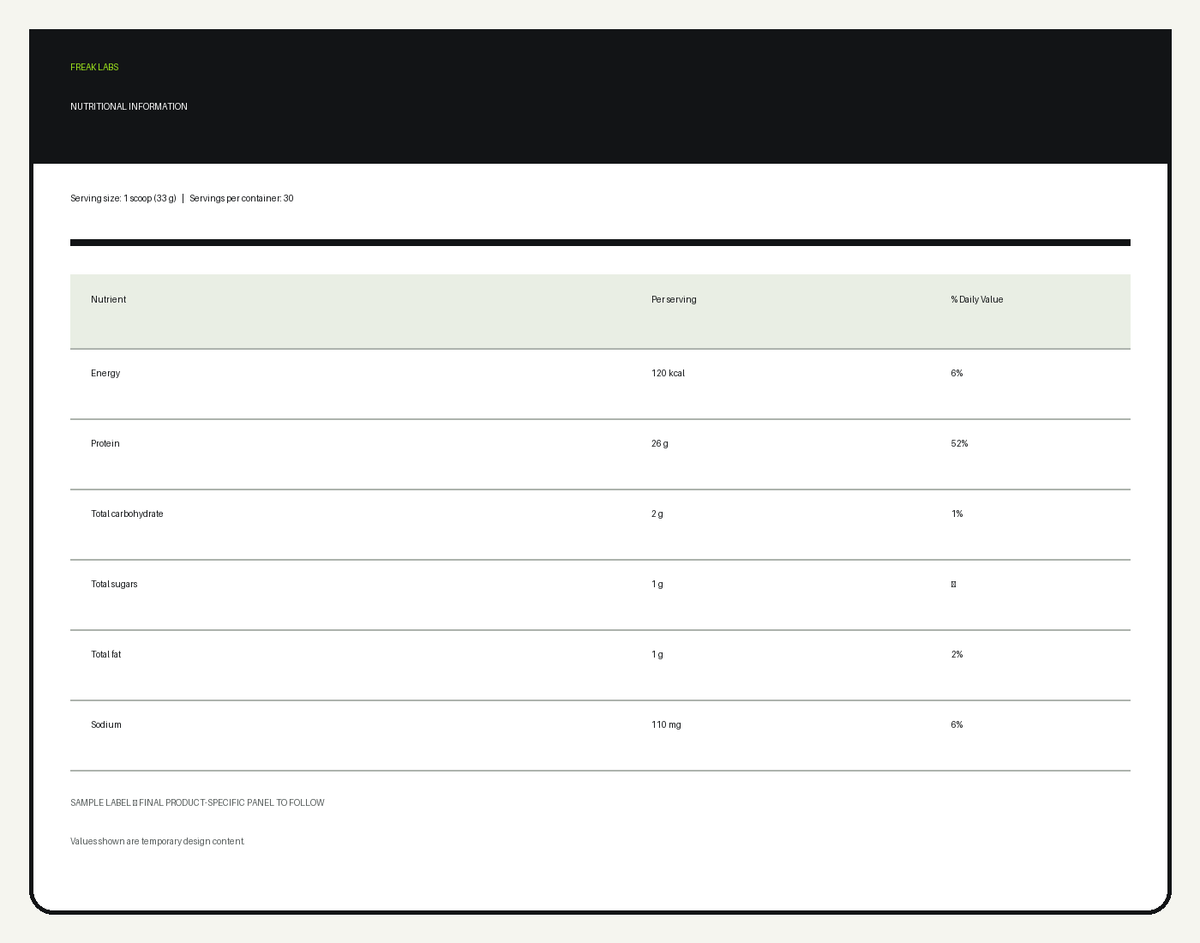This screenshot has width=1200, height=943.
Task: Click the Total fat 1 g value
Action: [x=657, y=654]
